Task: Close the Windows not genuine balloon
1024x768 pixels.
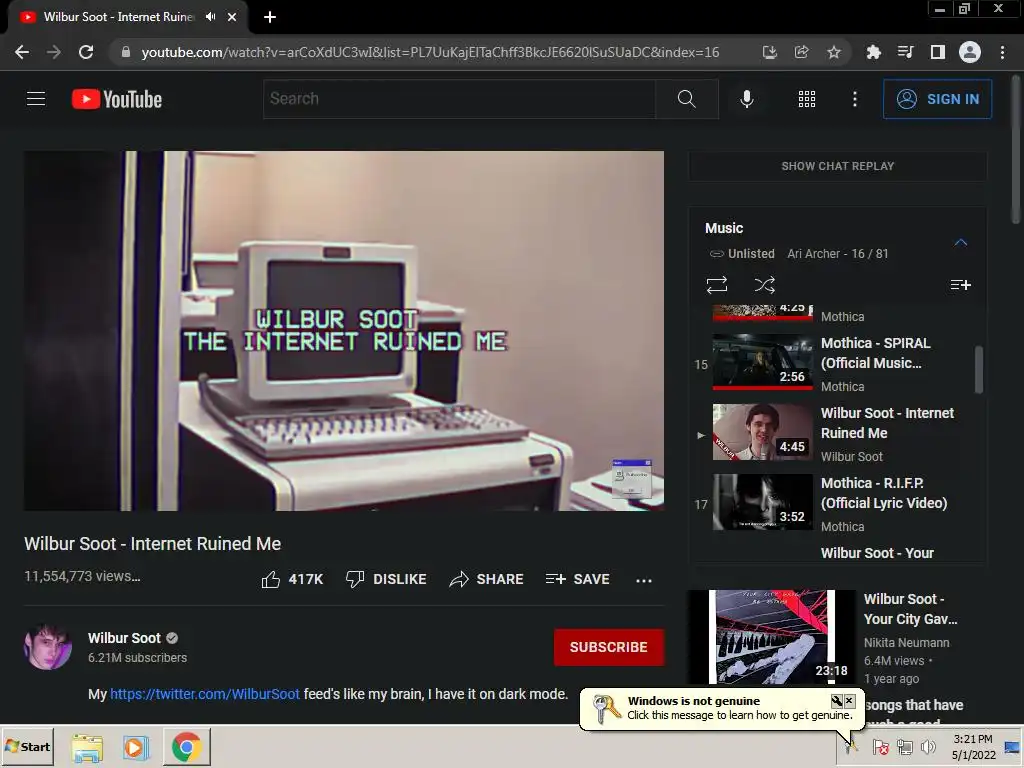Action: click(x=849, y=701)
